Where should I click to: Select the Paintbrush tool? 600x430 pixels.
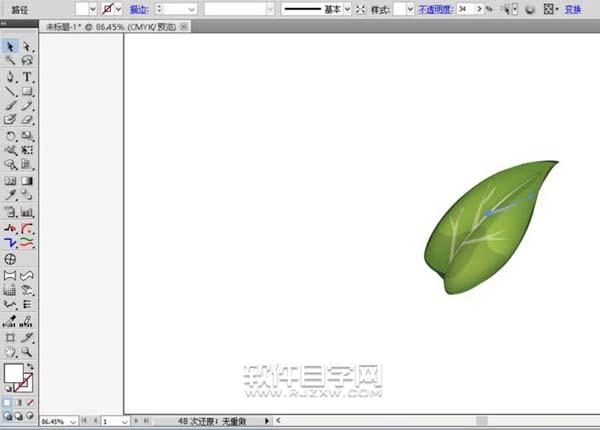pyautogui.click(x=10, y=105)
